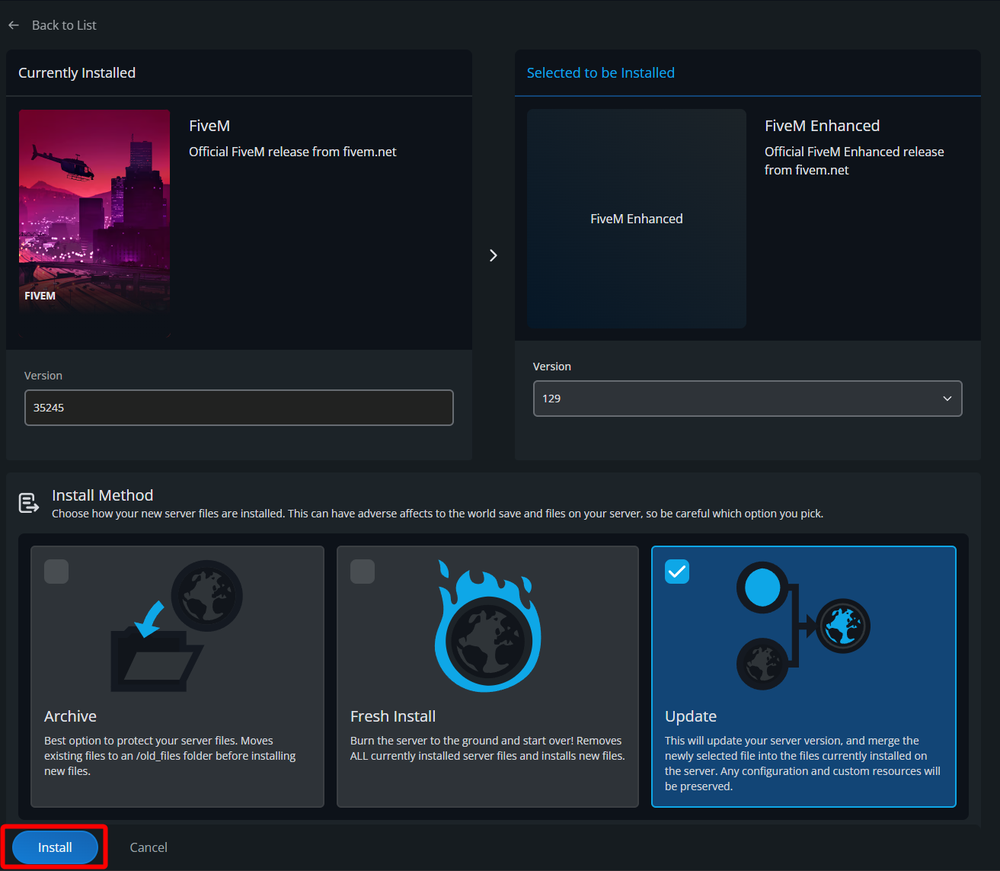Click the Install button
The image size is (1000, 871).
pyautogui.click(x=55, y=847)
